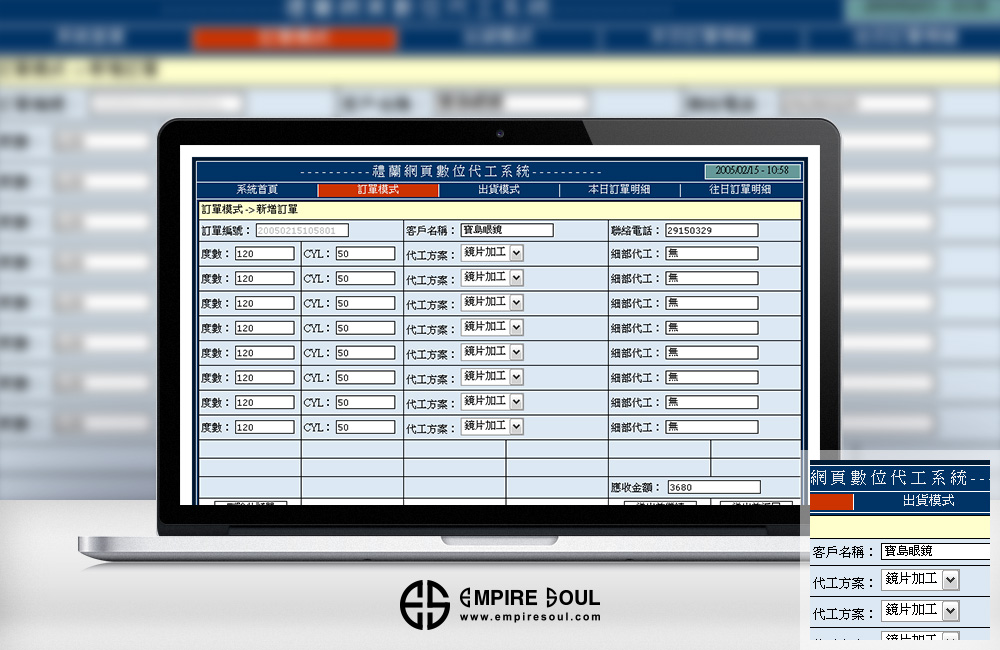Expand the last row's 代工方案 dropdown on laptop
The image size is (1000, 650).
tap(516, 426)
